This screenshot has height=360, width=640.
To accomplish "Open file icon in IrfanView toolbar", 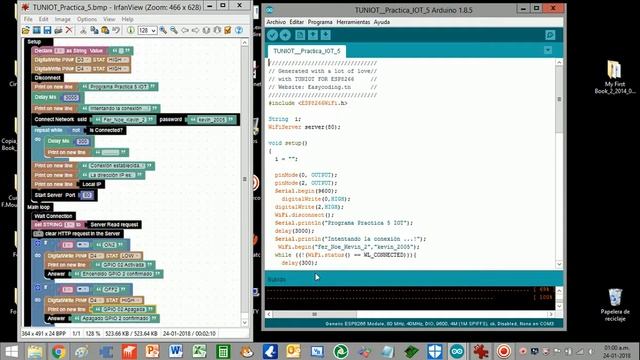I will (26, 30).
